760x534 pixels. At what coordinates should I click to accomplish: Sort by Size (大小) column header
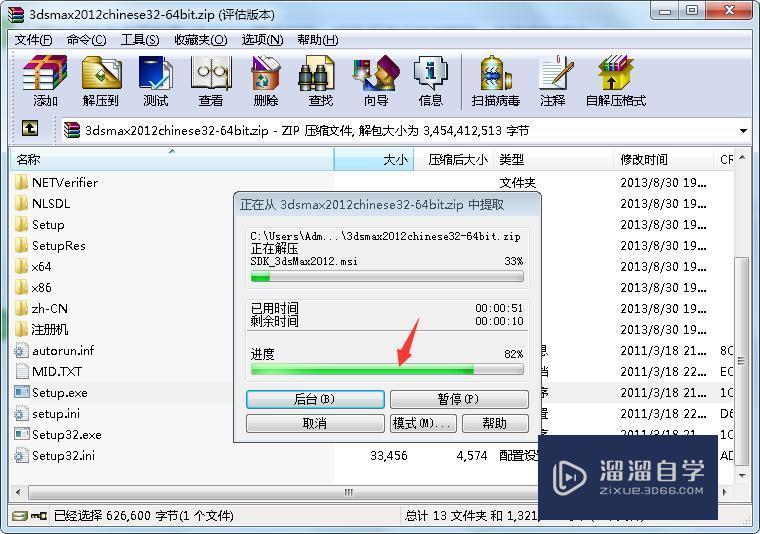(x=374, y=159)
